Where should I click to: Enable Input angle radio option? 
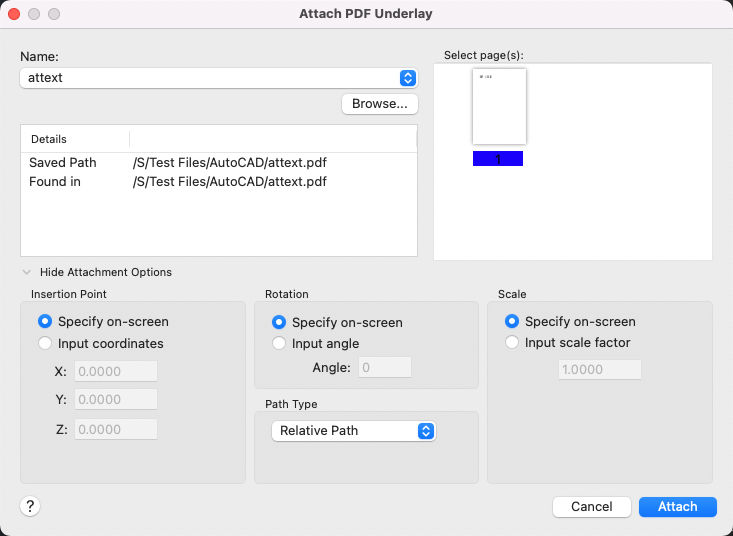(x=279, y=343)
